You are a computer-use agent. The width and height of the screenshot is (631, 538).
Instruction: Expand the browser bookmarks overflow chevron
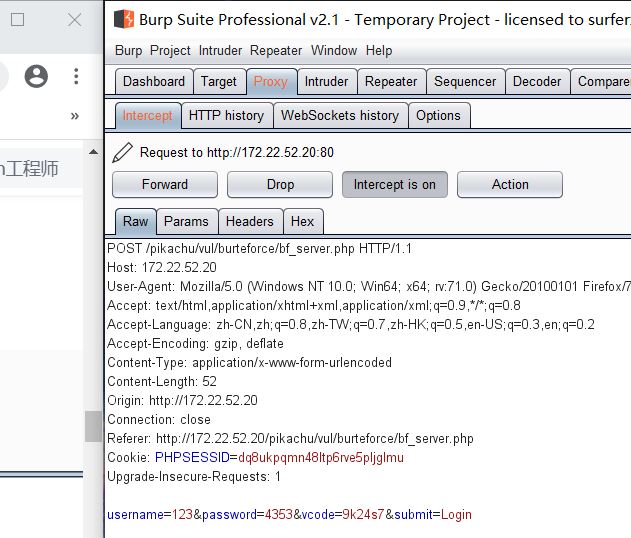click(x=75, y=116)
